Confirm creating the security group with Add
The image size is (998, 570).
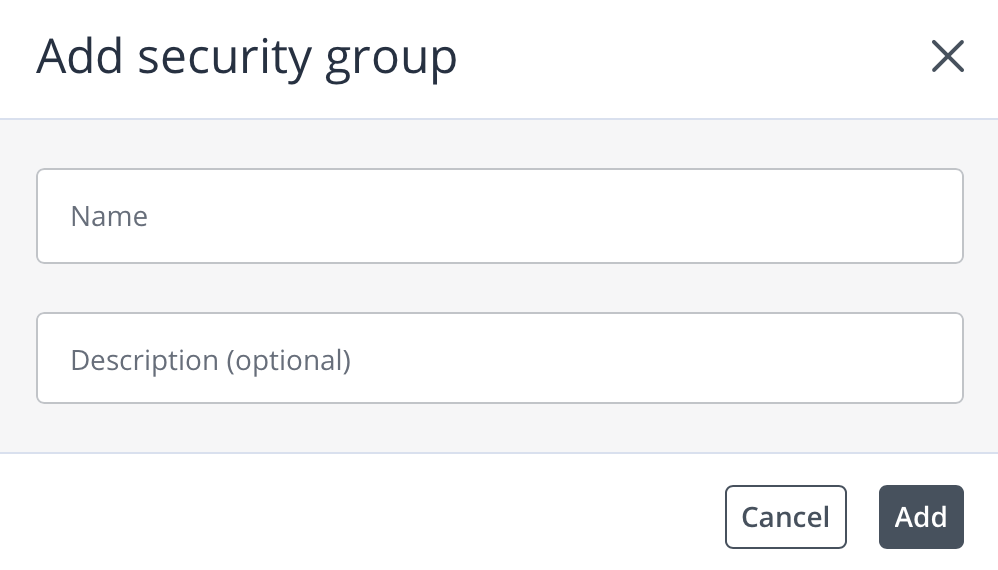(x=920, y=517)
